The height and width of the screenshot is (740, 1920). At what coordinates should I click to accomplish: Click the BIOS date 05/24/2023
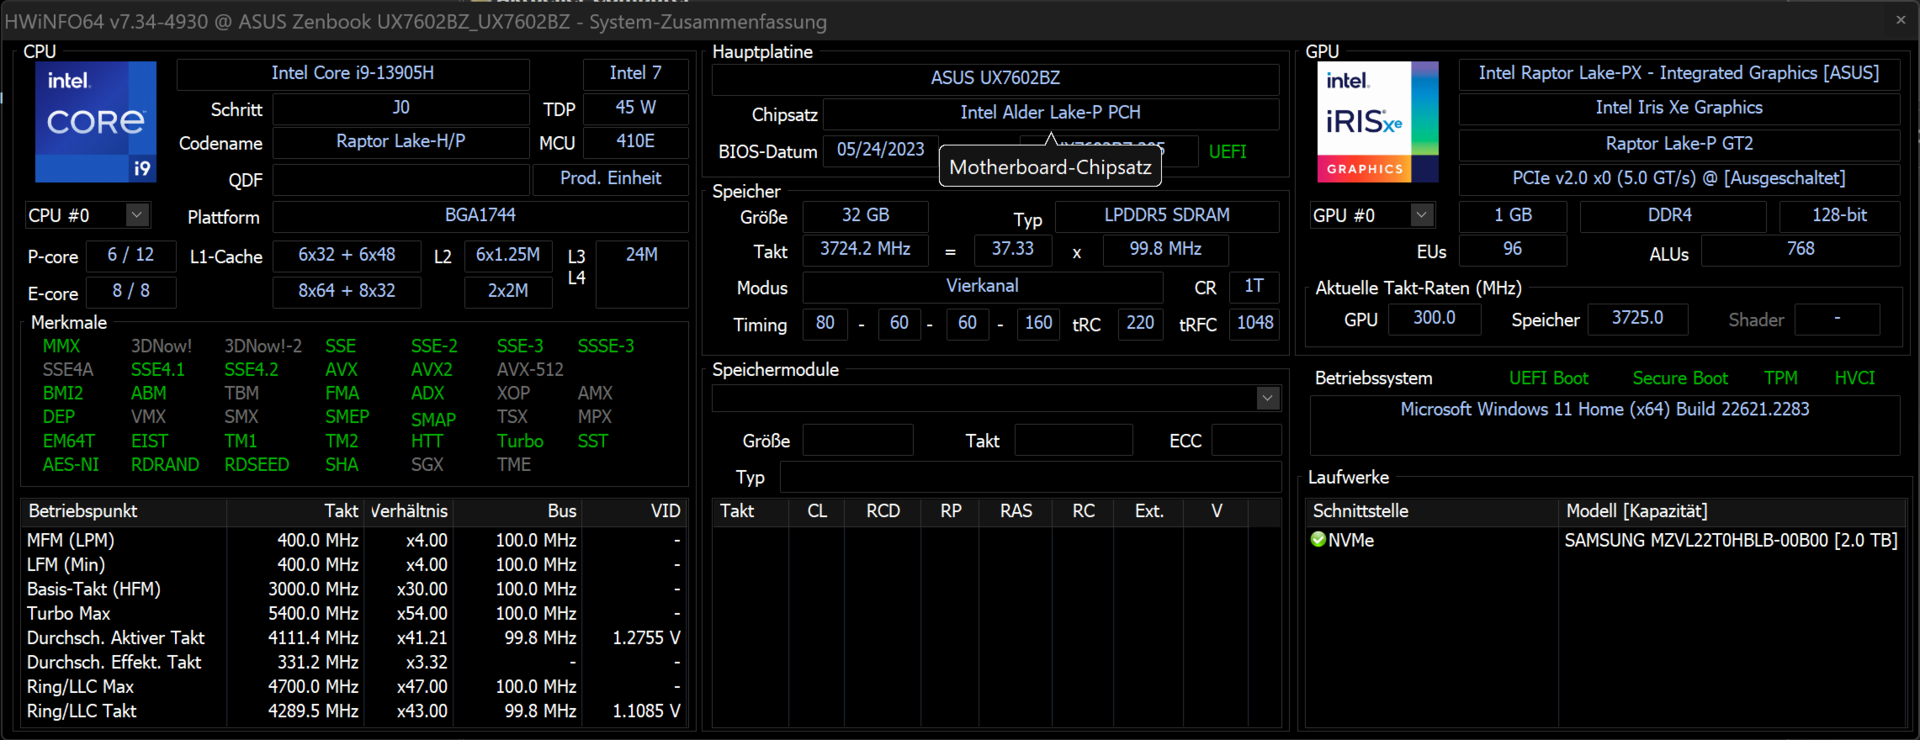(x=881, y=150)
